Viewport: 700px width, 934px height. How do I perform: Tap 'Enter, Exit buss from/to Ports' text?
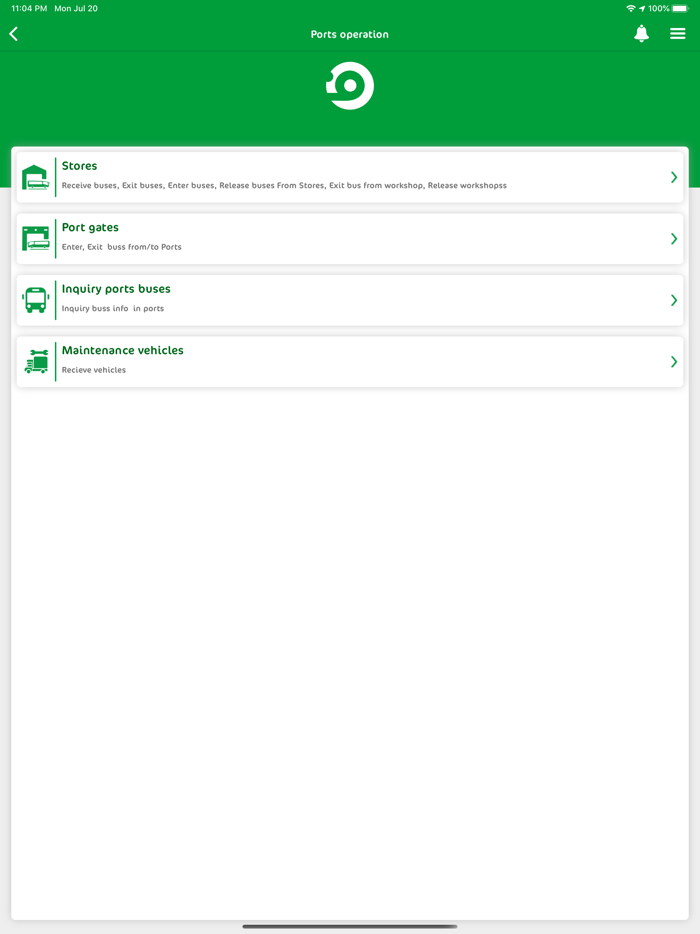pos(122,247)
